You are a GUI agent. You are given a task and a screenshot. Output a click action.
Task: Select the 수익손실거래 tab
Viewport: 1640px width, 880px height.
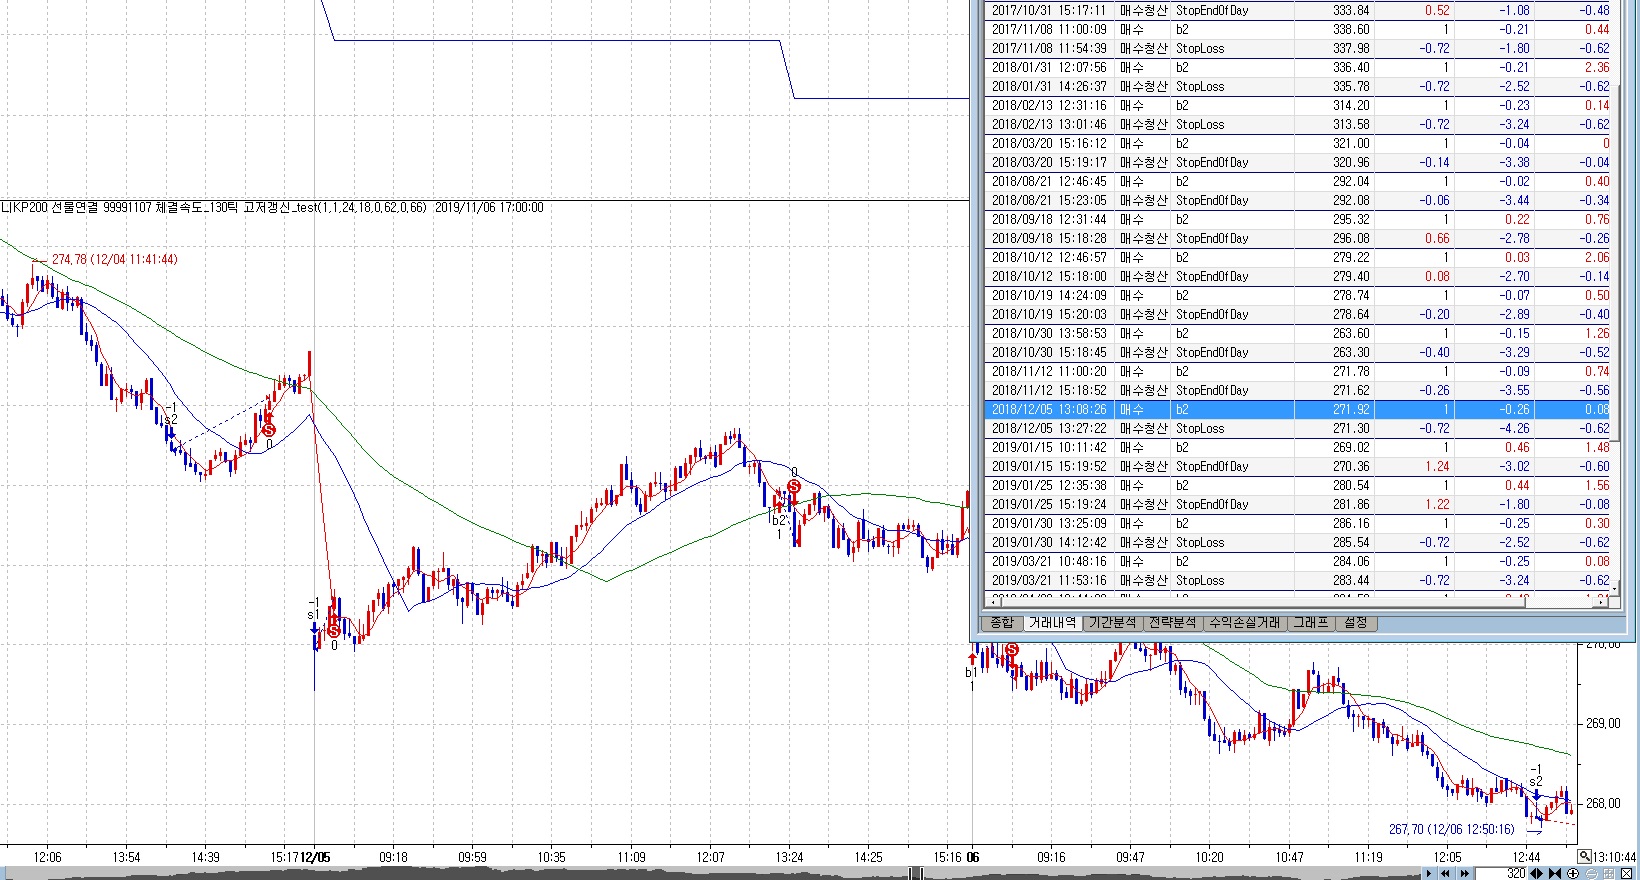click(1244, 622)
